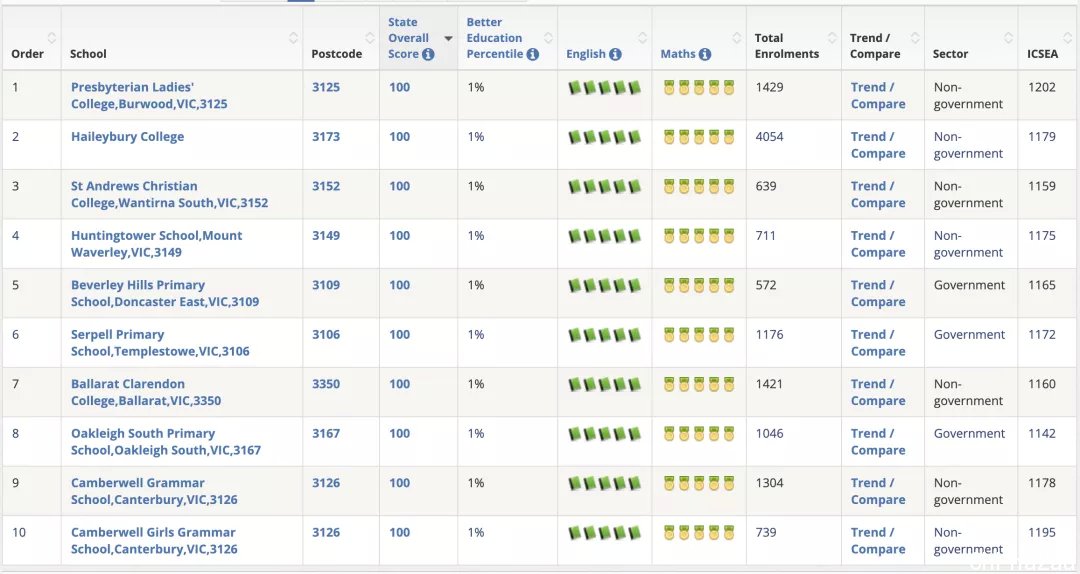1080x574 pixels.
Task: Sort by Trend / Compare column arrows
Action: pyautogui.click(x=915, y=38)
